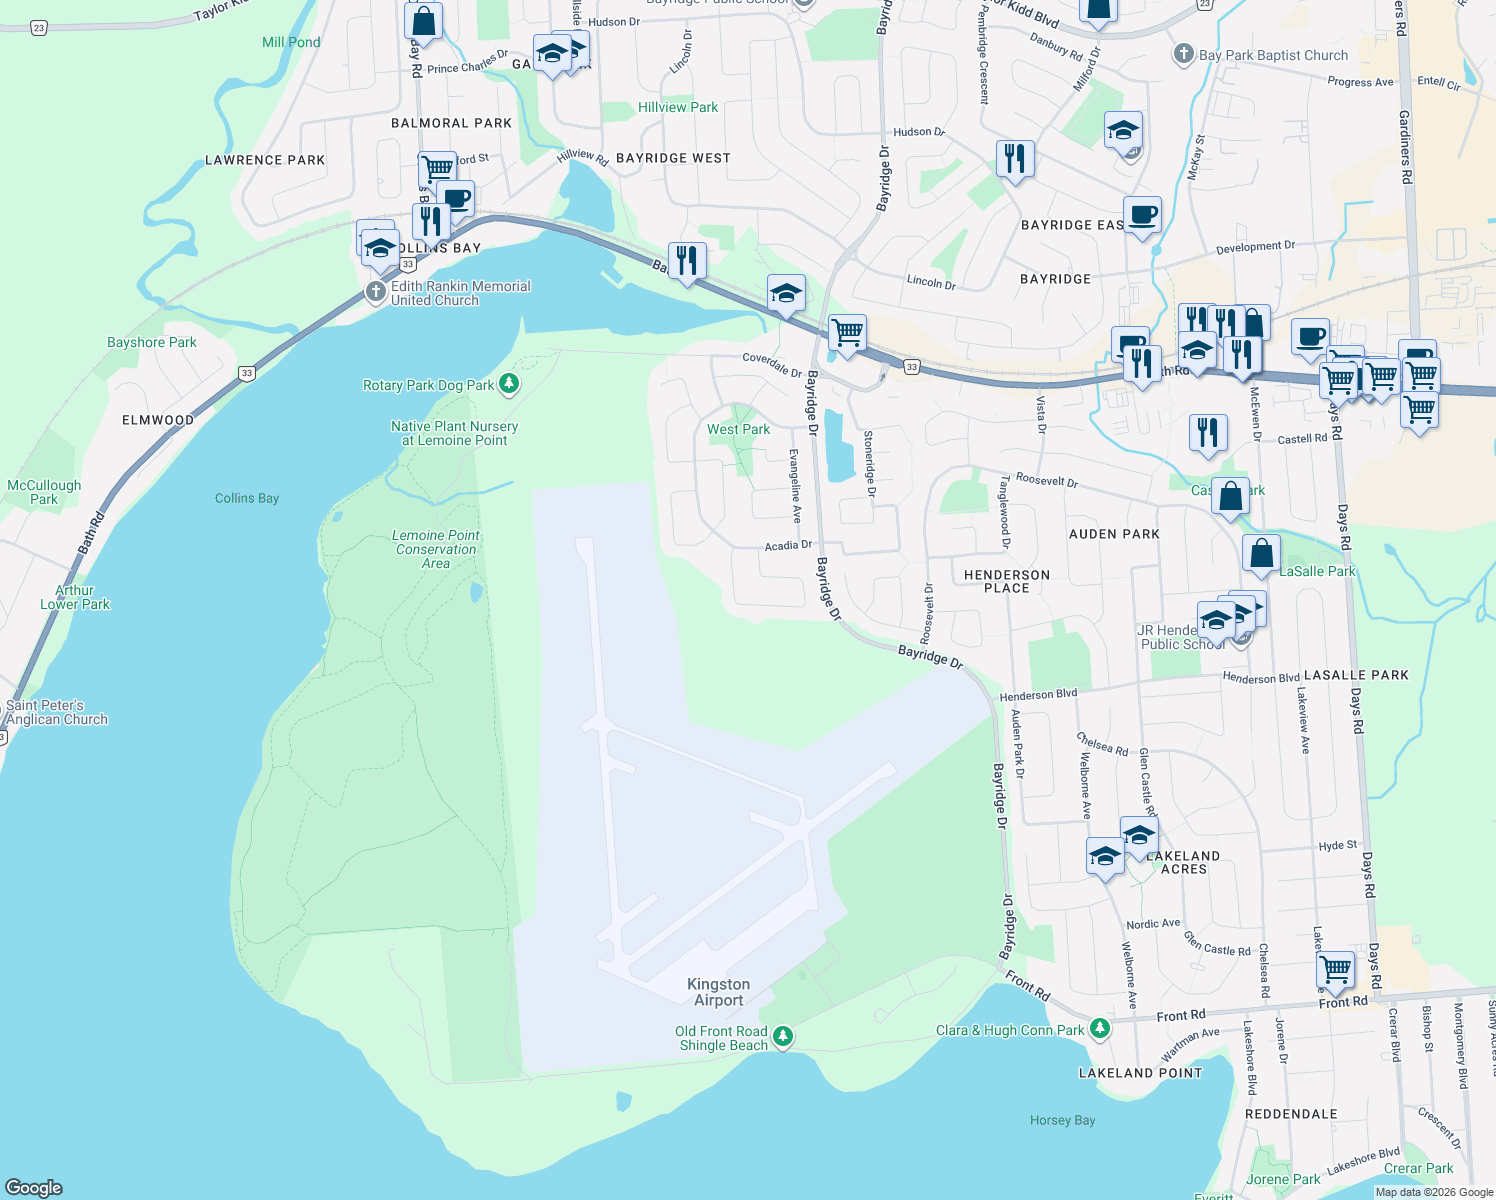
Task: Select the shopping cart marker on Front Rd
Action: click(1336, 969)
